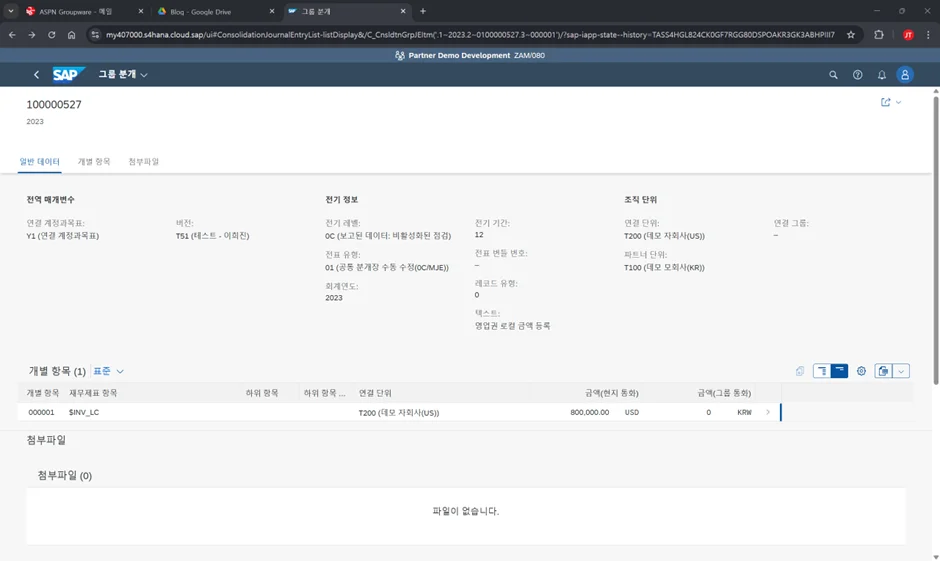Open table settings gear icon
Screen dimensions: 940x561
tap(861, 371)
